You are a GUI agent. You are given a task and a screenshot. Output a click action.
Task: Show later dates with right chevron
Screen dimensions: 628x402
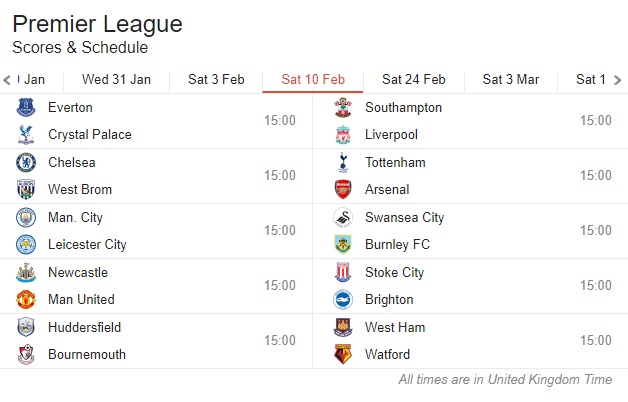(x=618, y=80)
